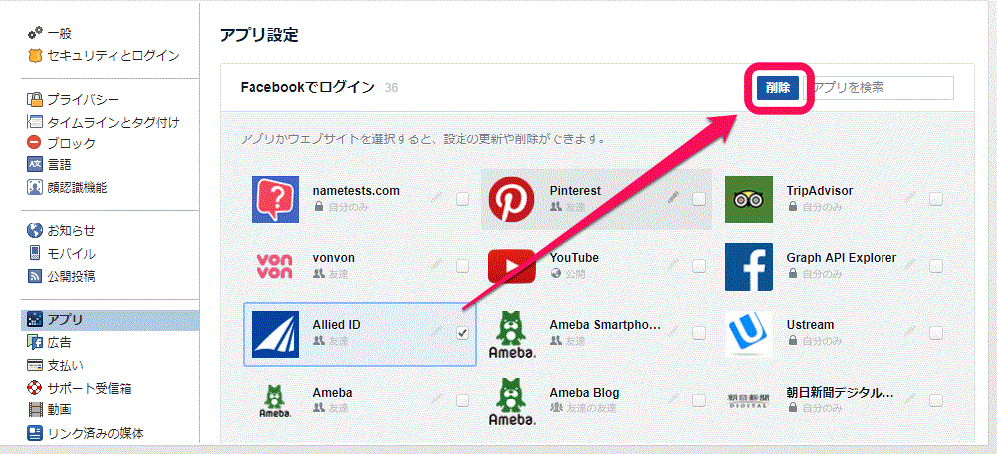Tick the Pinterest checkbox

click(x=699, y=199)
